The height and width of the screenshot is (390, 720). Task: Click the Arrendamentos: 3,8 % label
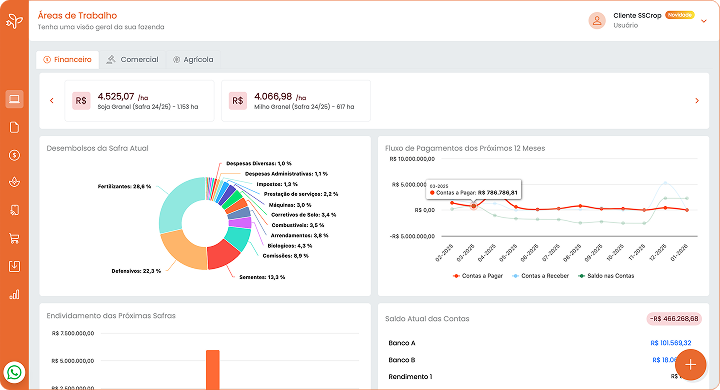pos(299,236)
